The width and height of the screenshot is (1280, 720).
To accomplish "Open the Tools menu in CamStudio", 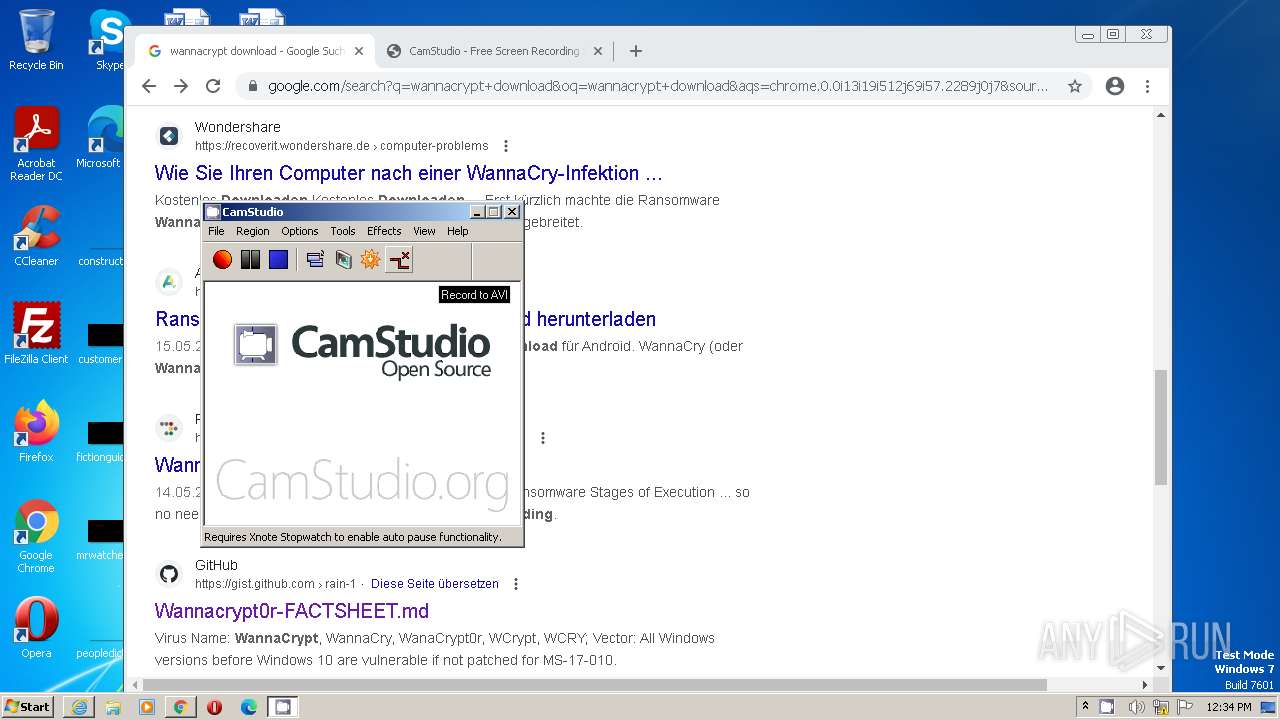I will [343, 231].
